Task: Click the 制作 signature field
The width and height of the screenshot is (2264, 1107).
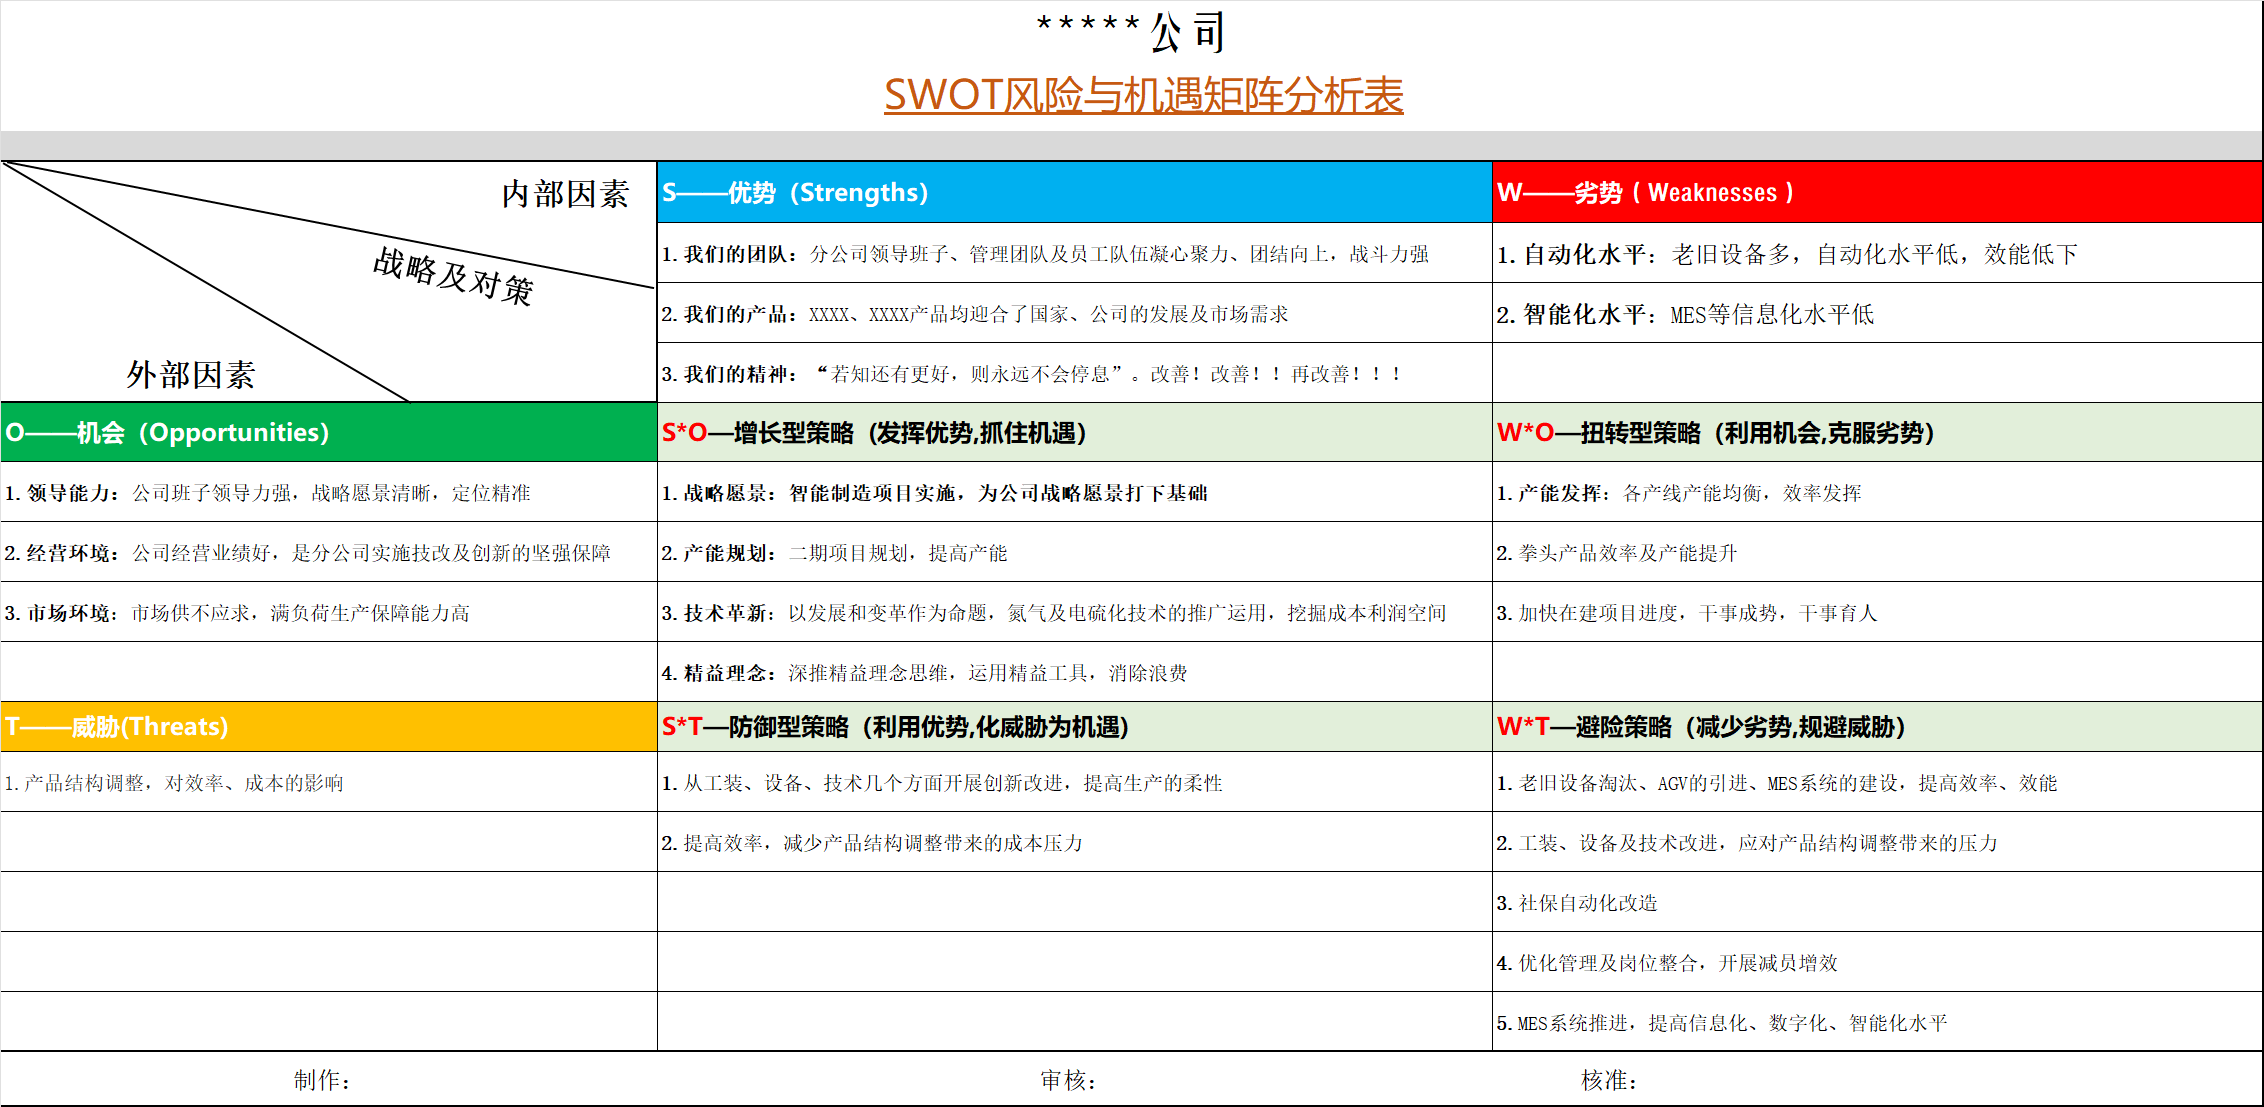Action: 322,1080
